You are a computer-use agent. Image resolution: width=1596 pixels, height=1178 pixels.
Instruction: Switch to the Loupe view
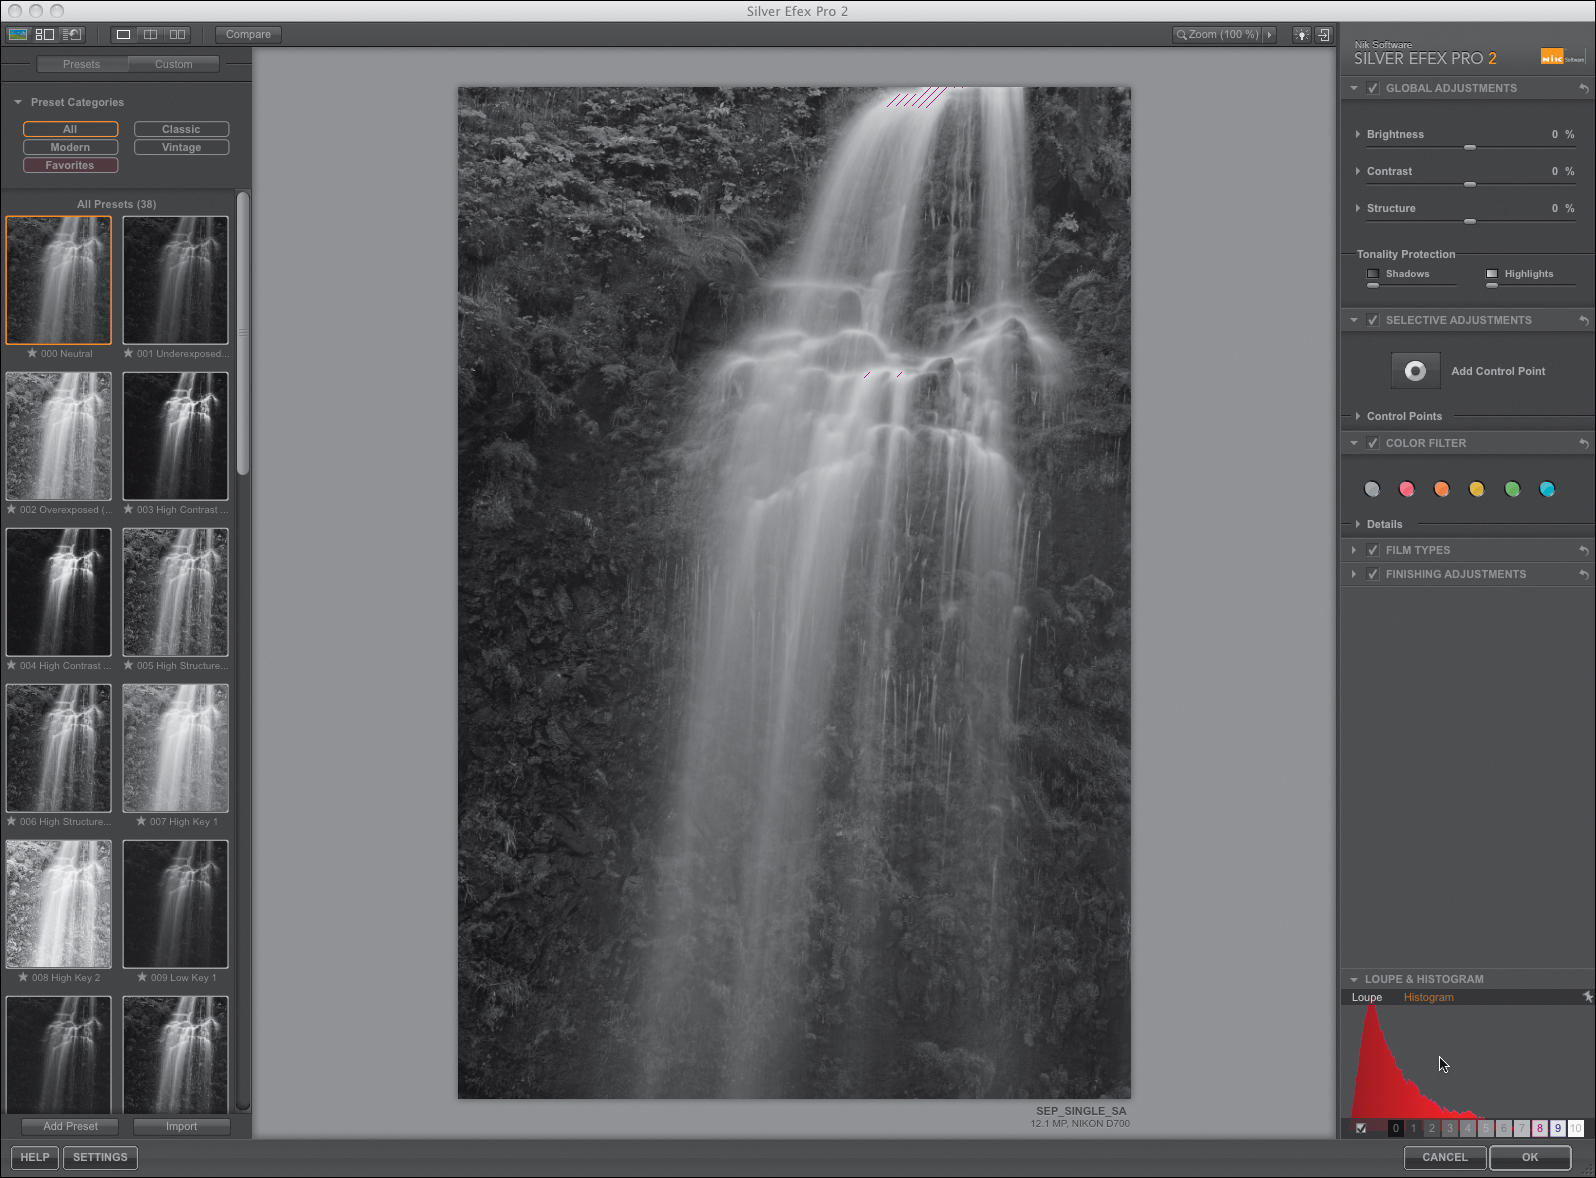[1367, 997]
